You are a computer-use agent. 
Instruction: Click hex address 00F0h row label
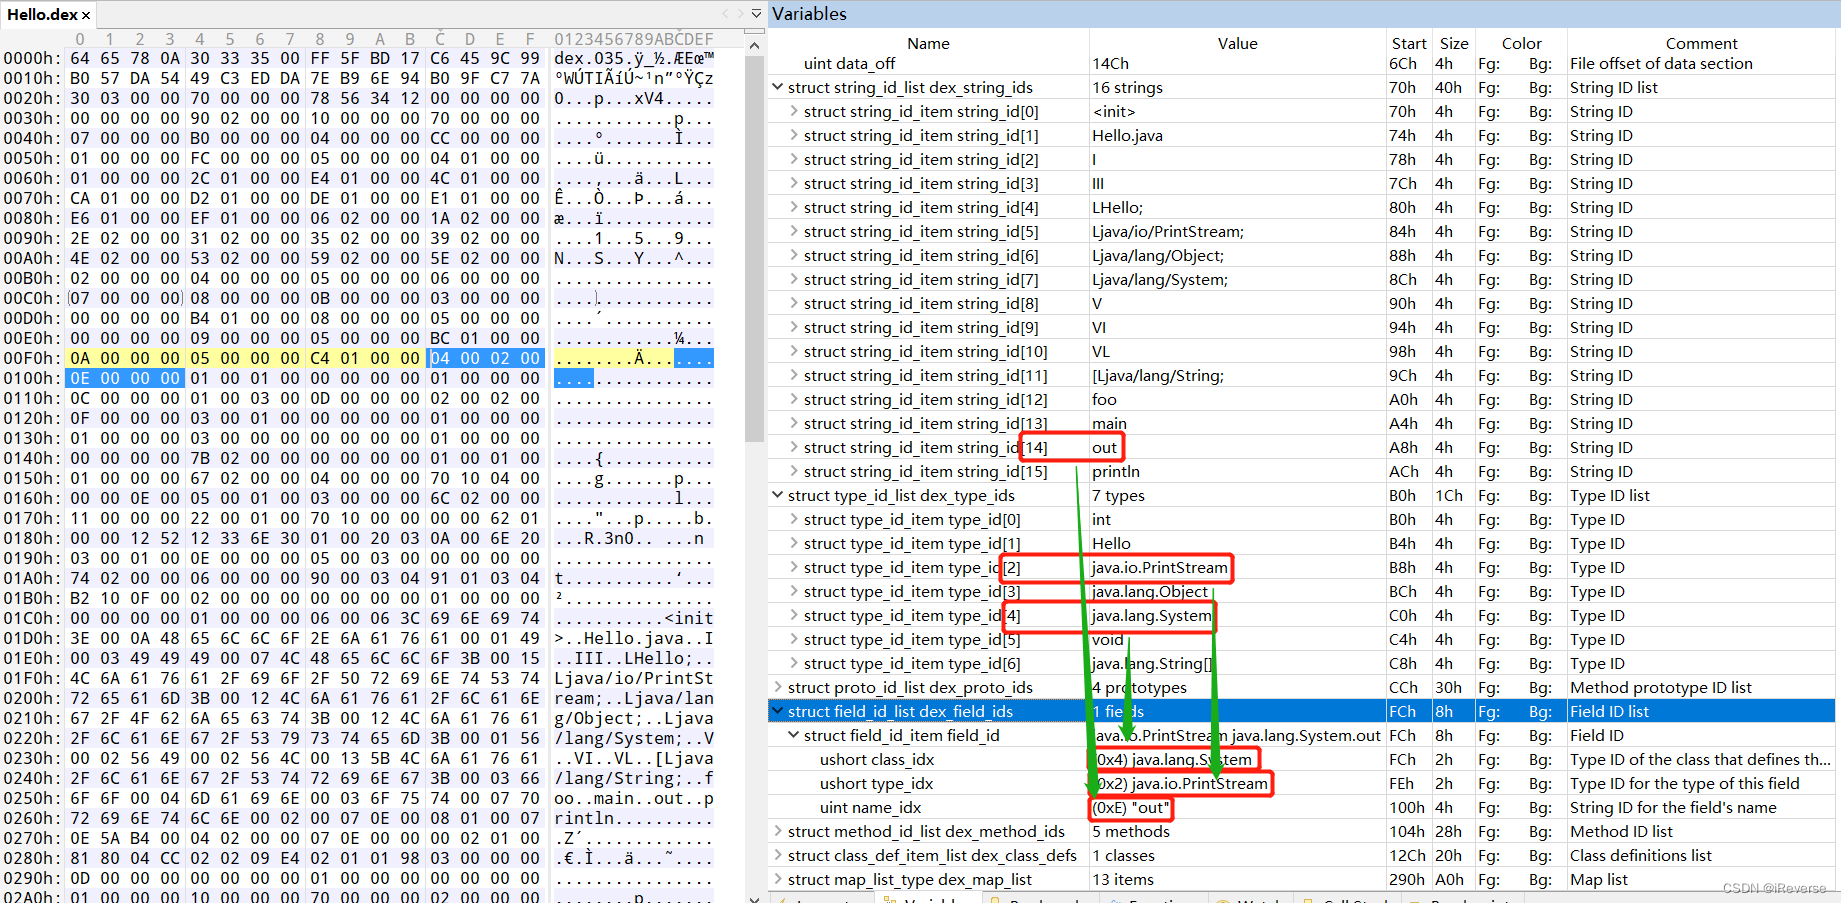coord(32,358)
